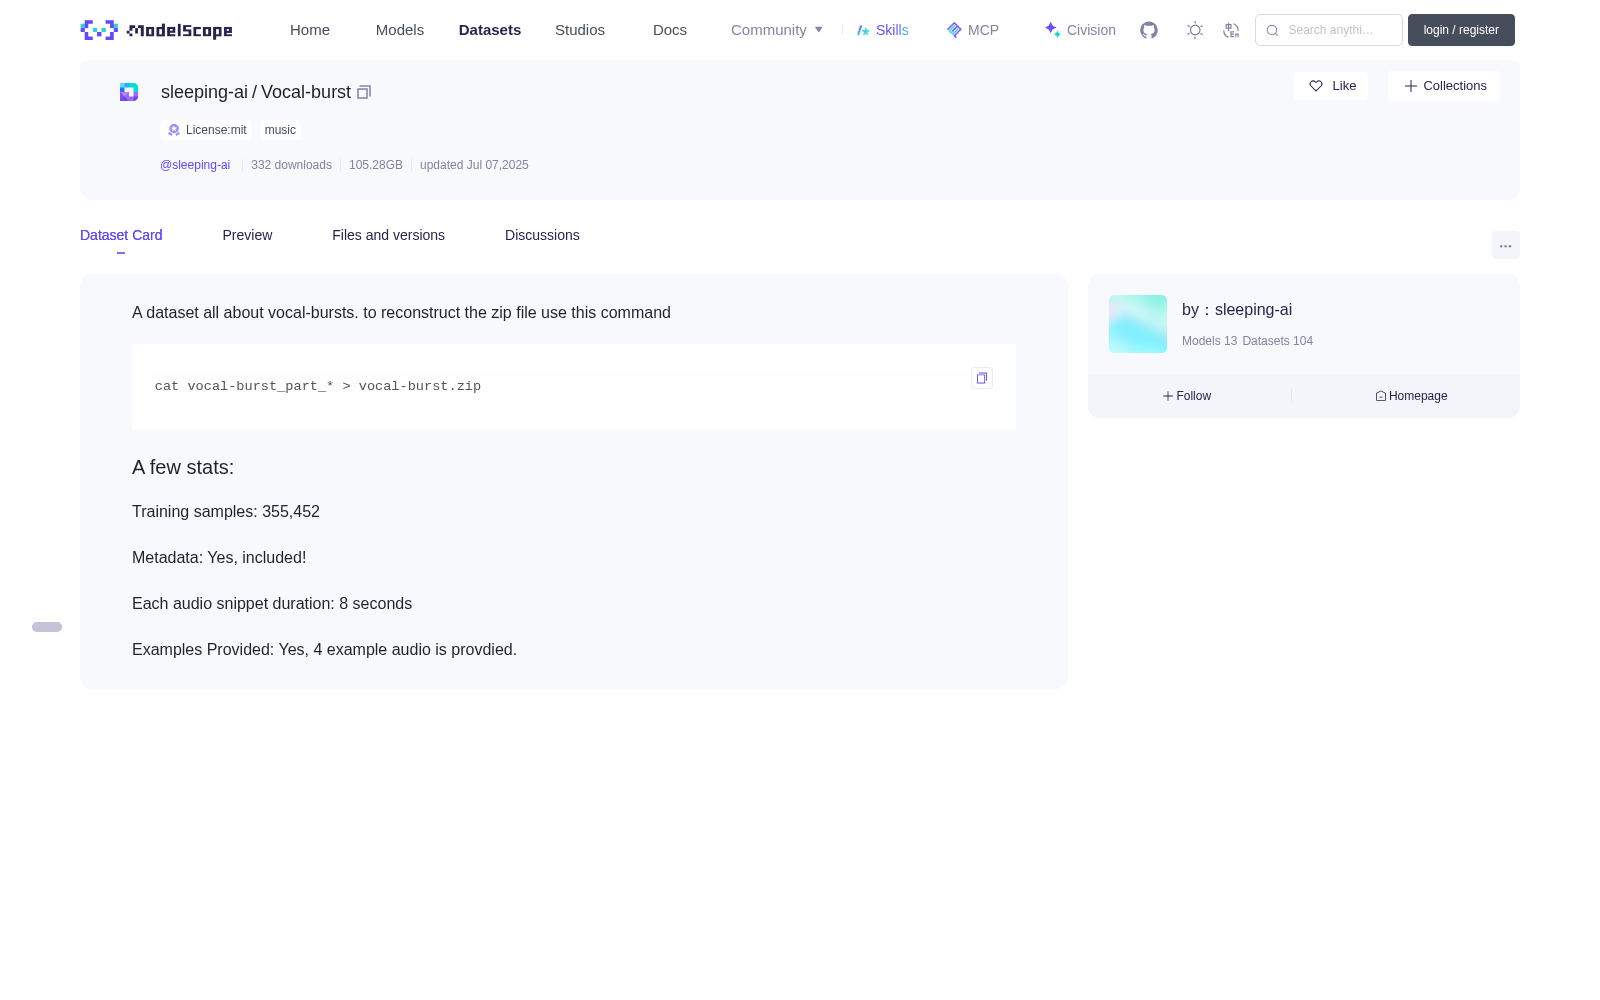Click the music tag
This screenshot has height=1000, width=1600.
coord(280,130)
